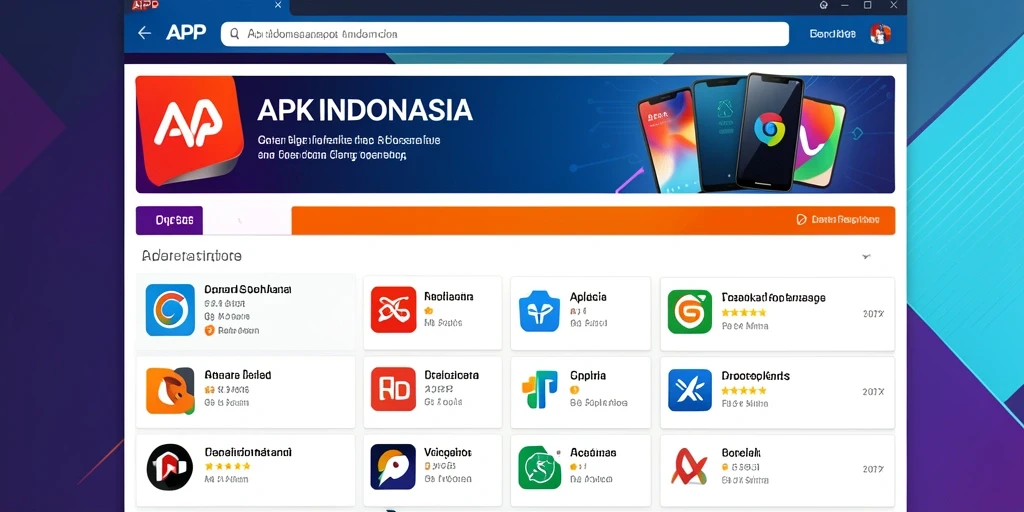Open the red A icon of Borelalk
This screenshot has height=512, width=1024.
pos(690,466)
